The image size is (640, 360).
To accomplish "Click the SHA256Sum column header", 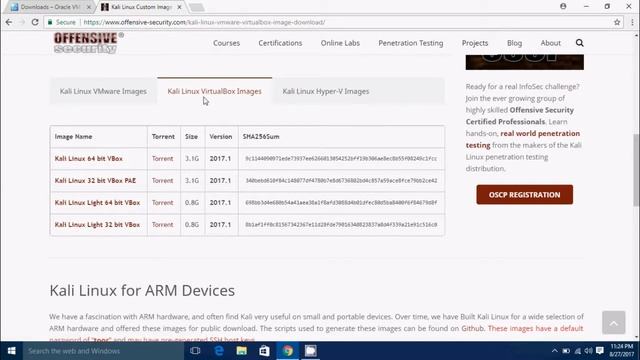I will point(261,137).
